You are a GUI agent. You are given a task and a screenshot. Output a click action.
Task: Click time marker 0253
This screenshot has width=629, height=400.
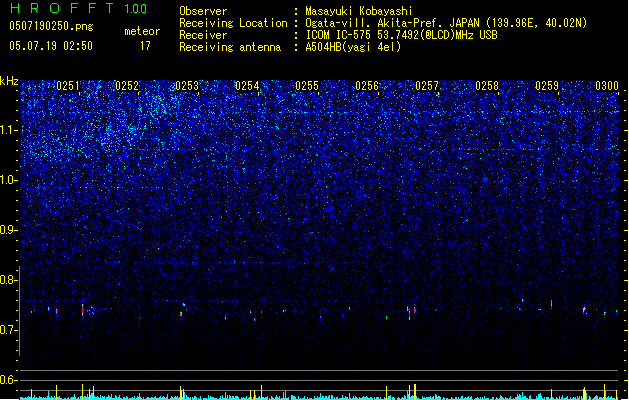187,86
